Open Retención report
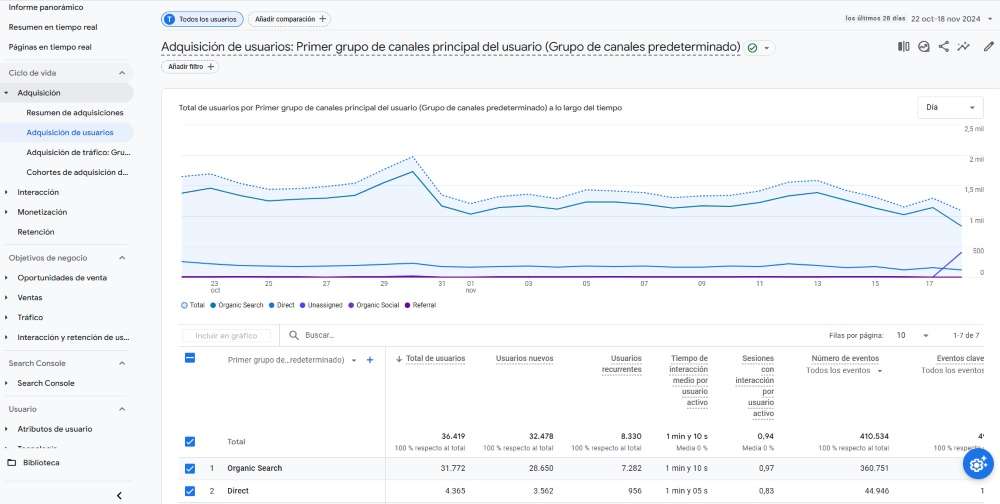1000x504 pixels. pyautogui.click(x=36, y=232)
